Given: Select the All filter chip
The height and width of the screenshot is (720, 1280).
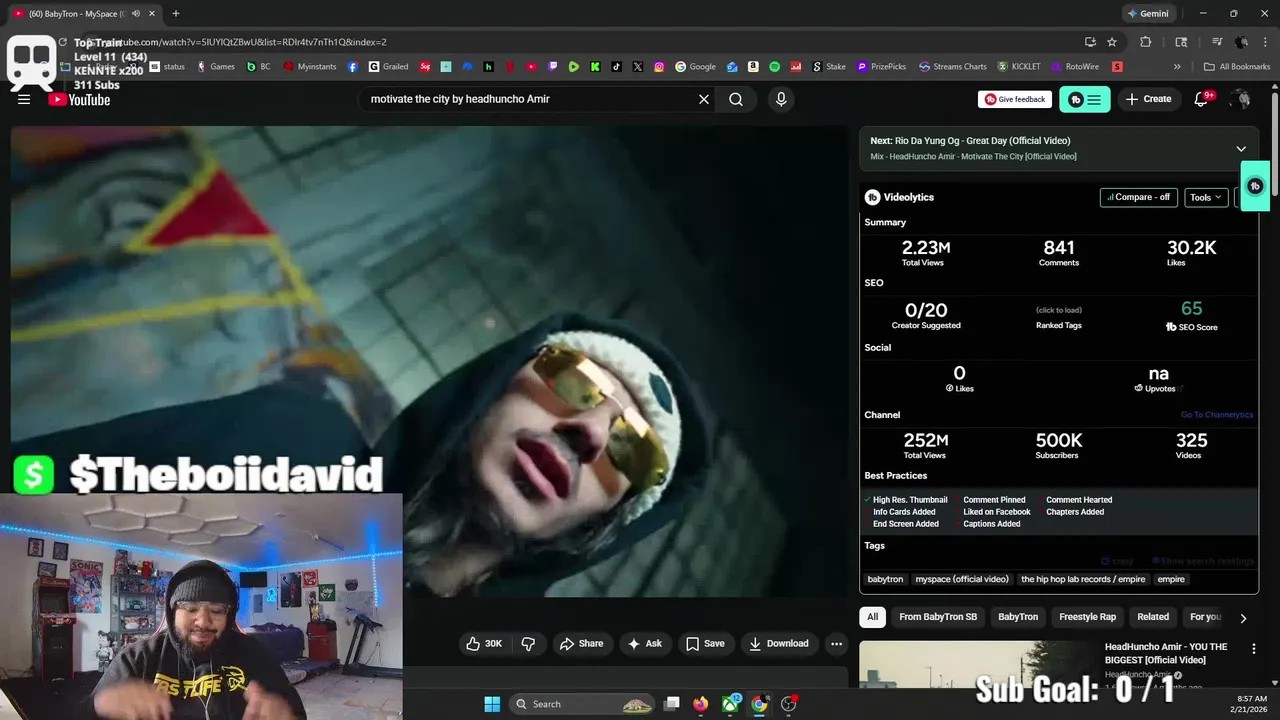Looking at the screenshot, I should [x=873, y=617].
